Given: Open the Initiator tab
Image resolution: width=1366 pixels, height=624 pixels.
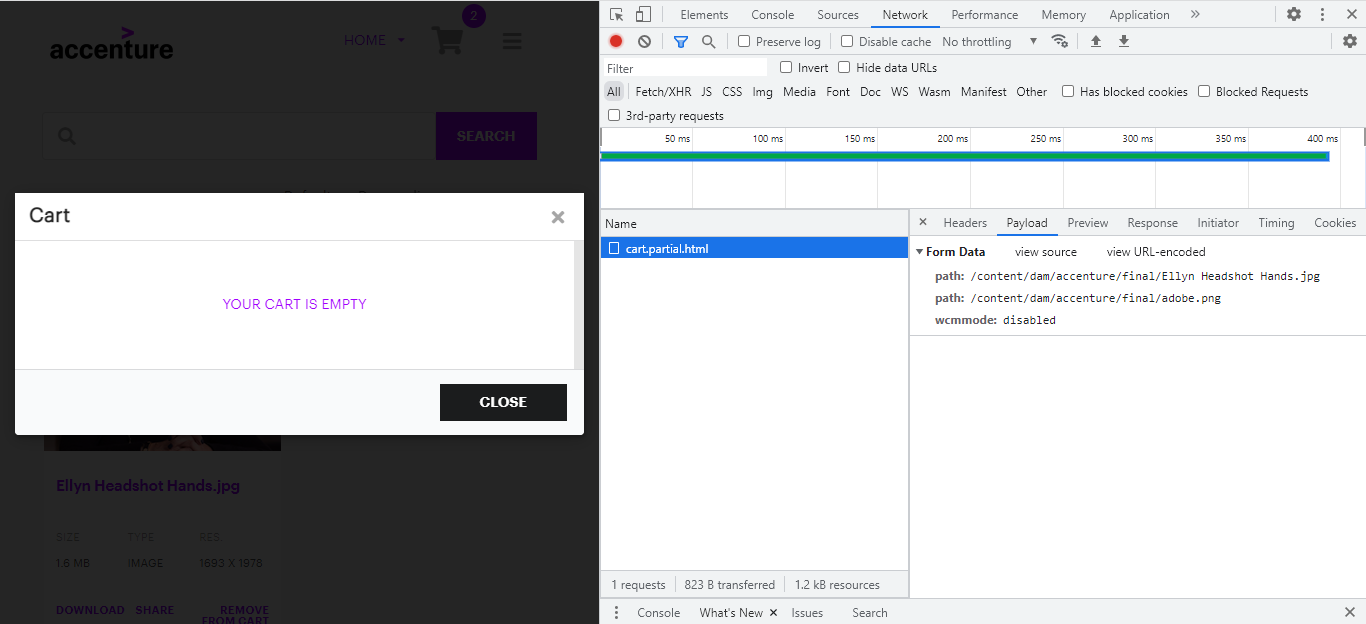Looking at the screenshot, I should pyautogui.click(x=1218, y=223).
